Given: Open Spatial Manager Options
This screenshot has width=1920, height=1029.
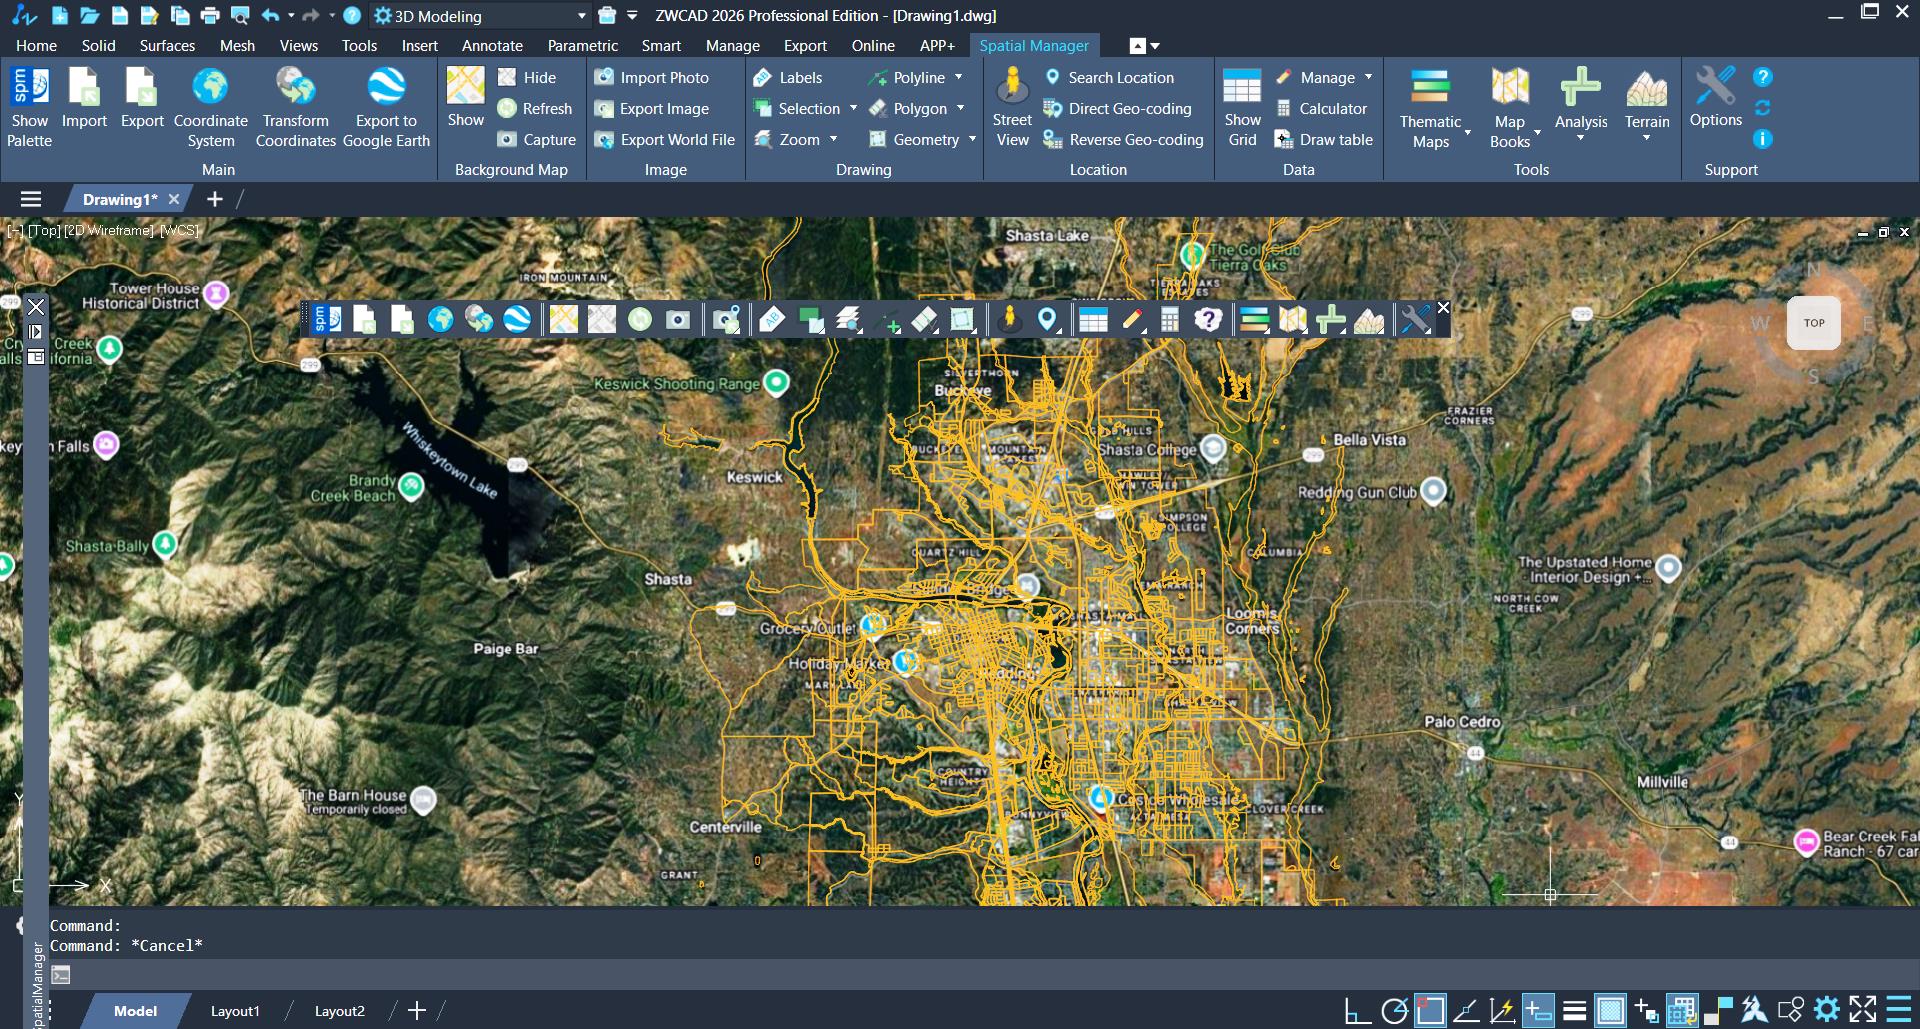Looking at the screenshot, I should pyautogui.click(x=1715, y=98).
